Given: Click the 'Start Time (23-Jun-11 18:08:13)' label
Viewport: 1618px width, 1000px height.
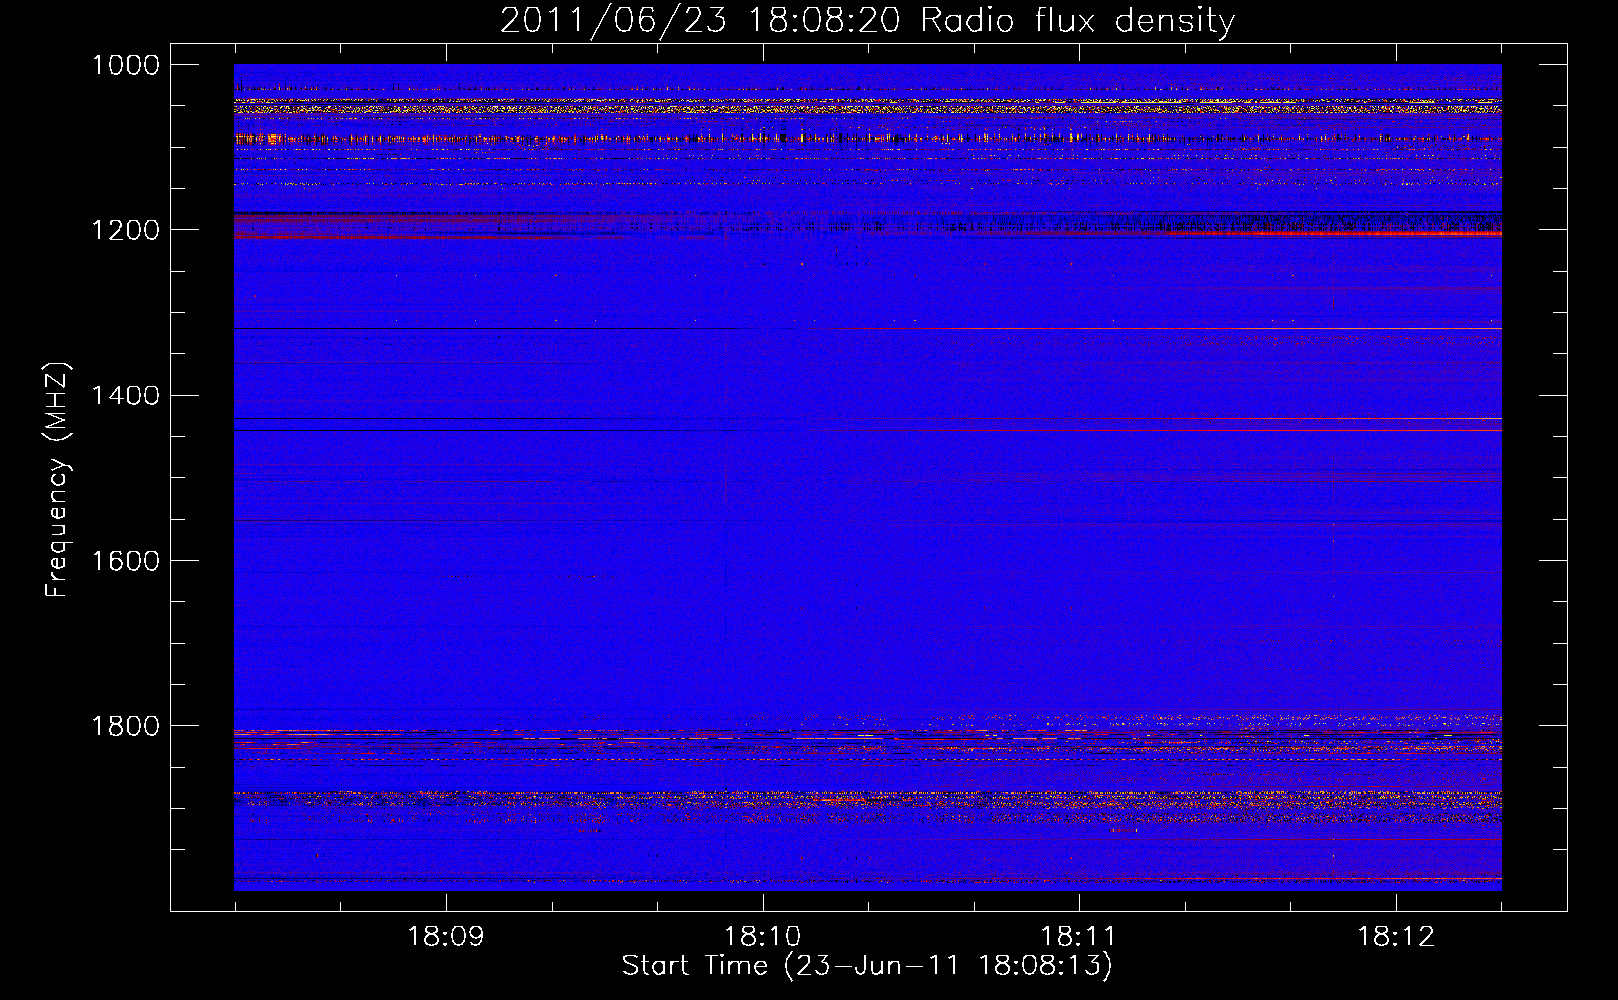Looking at the screenshot, I should (867, 966).
